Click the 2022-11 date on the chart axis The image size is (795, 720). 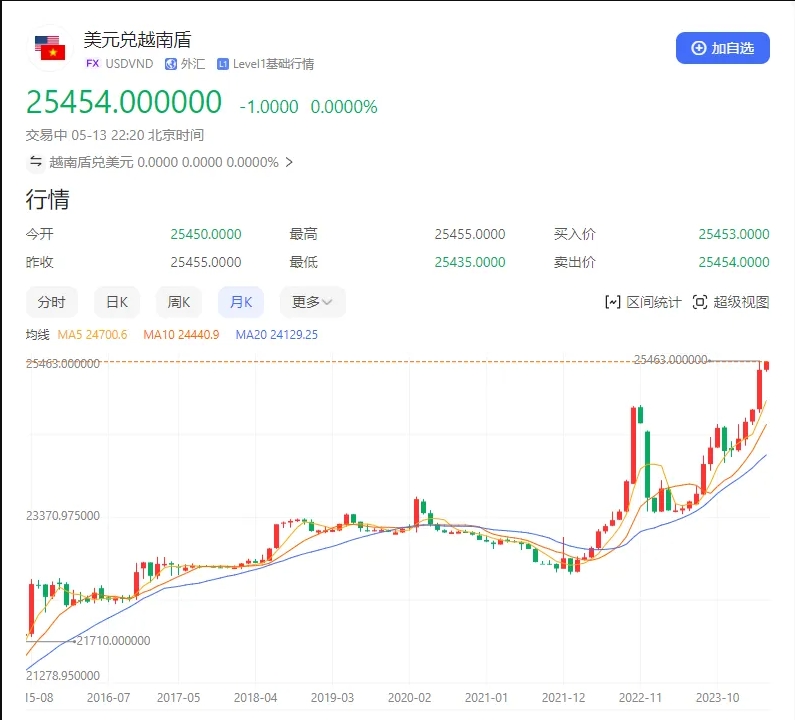click(640, 698)
